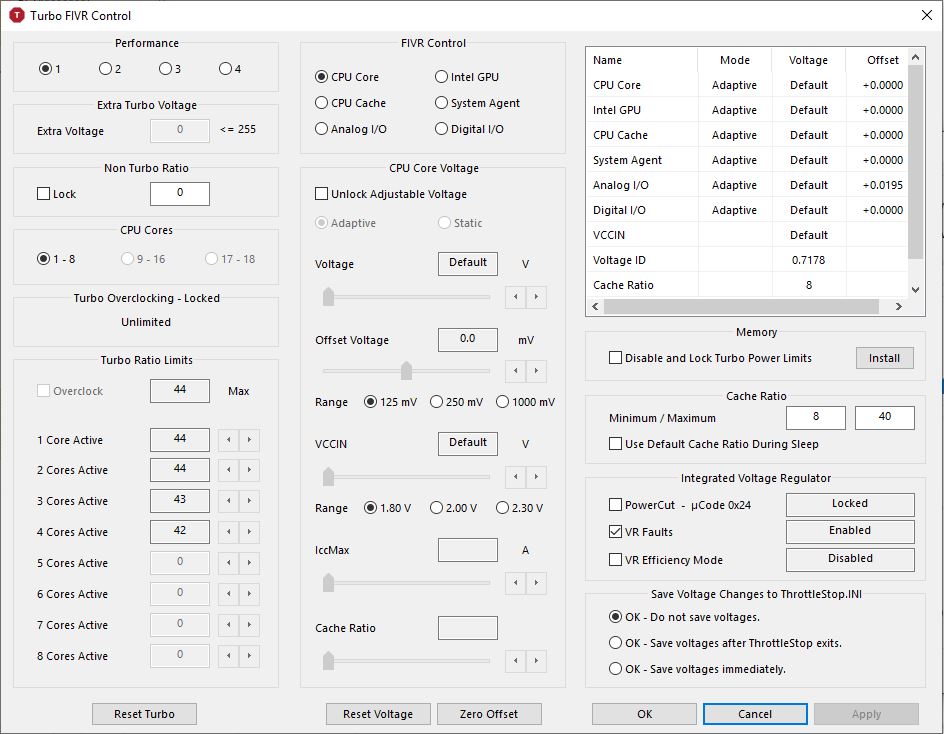Click the Reset Voltage button
Viewport: 944px width, 734px height.
point(378,714)
